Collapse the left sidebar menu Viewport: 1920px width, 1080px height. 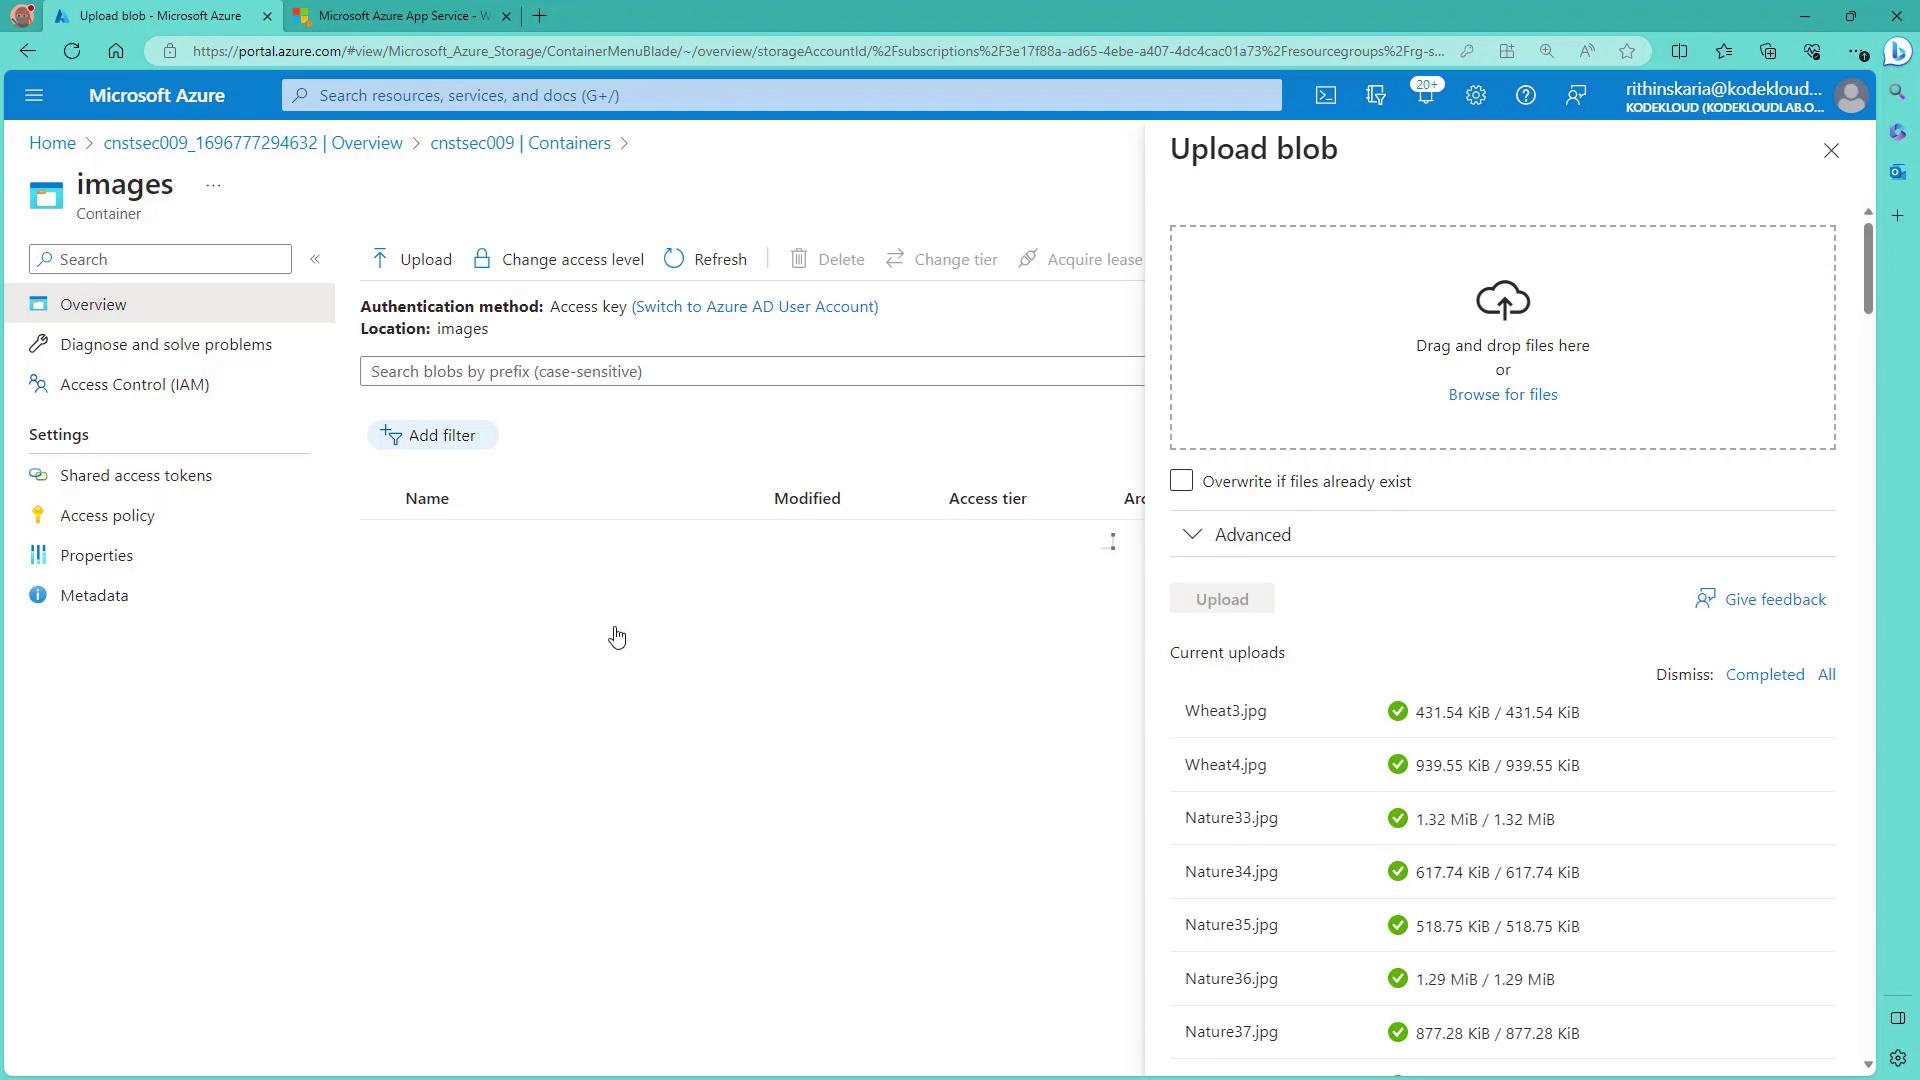(x=315, y=259)
